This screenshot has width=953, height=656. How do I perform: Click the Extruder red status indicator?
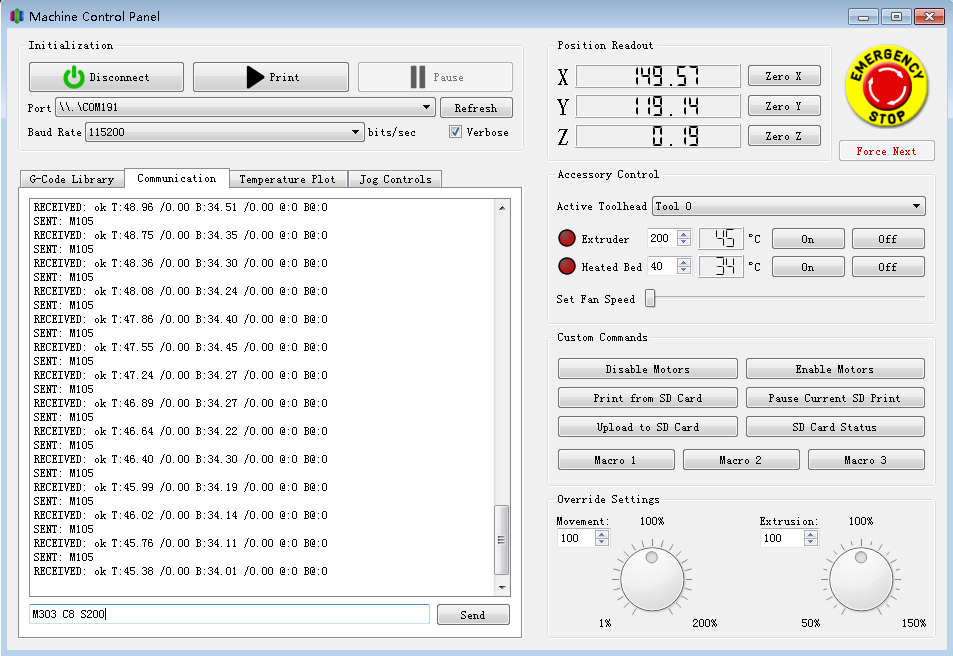(566, 238)
